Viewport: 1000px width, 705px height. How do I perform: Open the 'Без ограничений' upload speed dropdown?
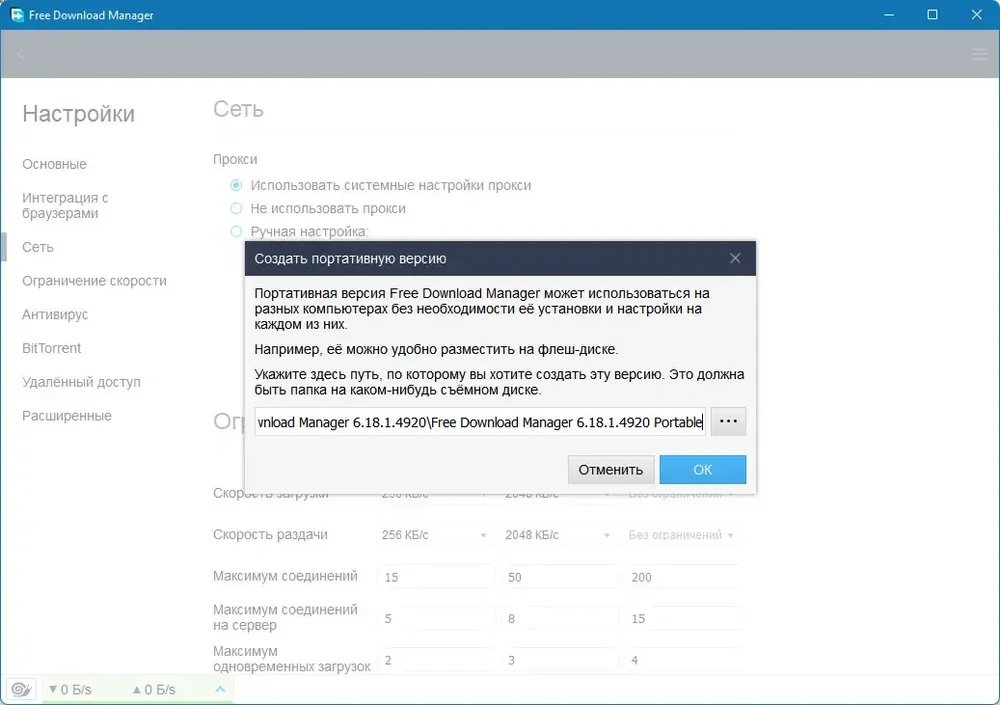(681, 535)
